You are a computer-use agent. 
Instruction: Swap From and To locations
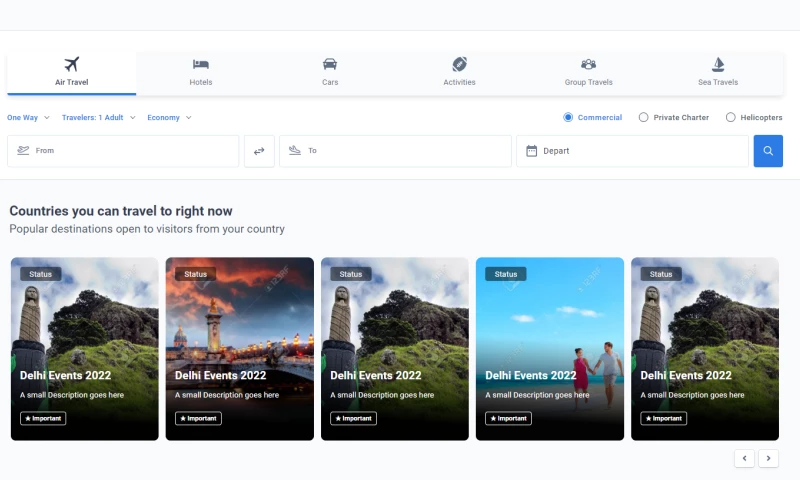(259, 151)
